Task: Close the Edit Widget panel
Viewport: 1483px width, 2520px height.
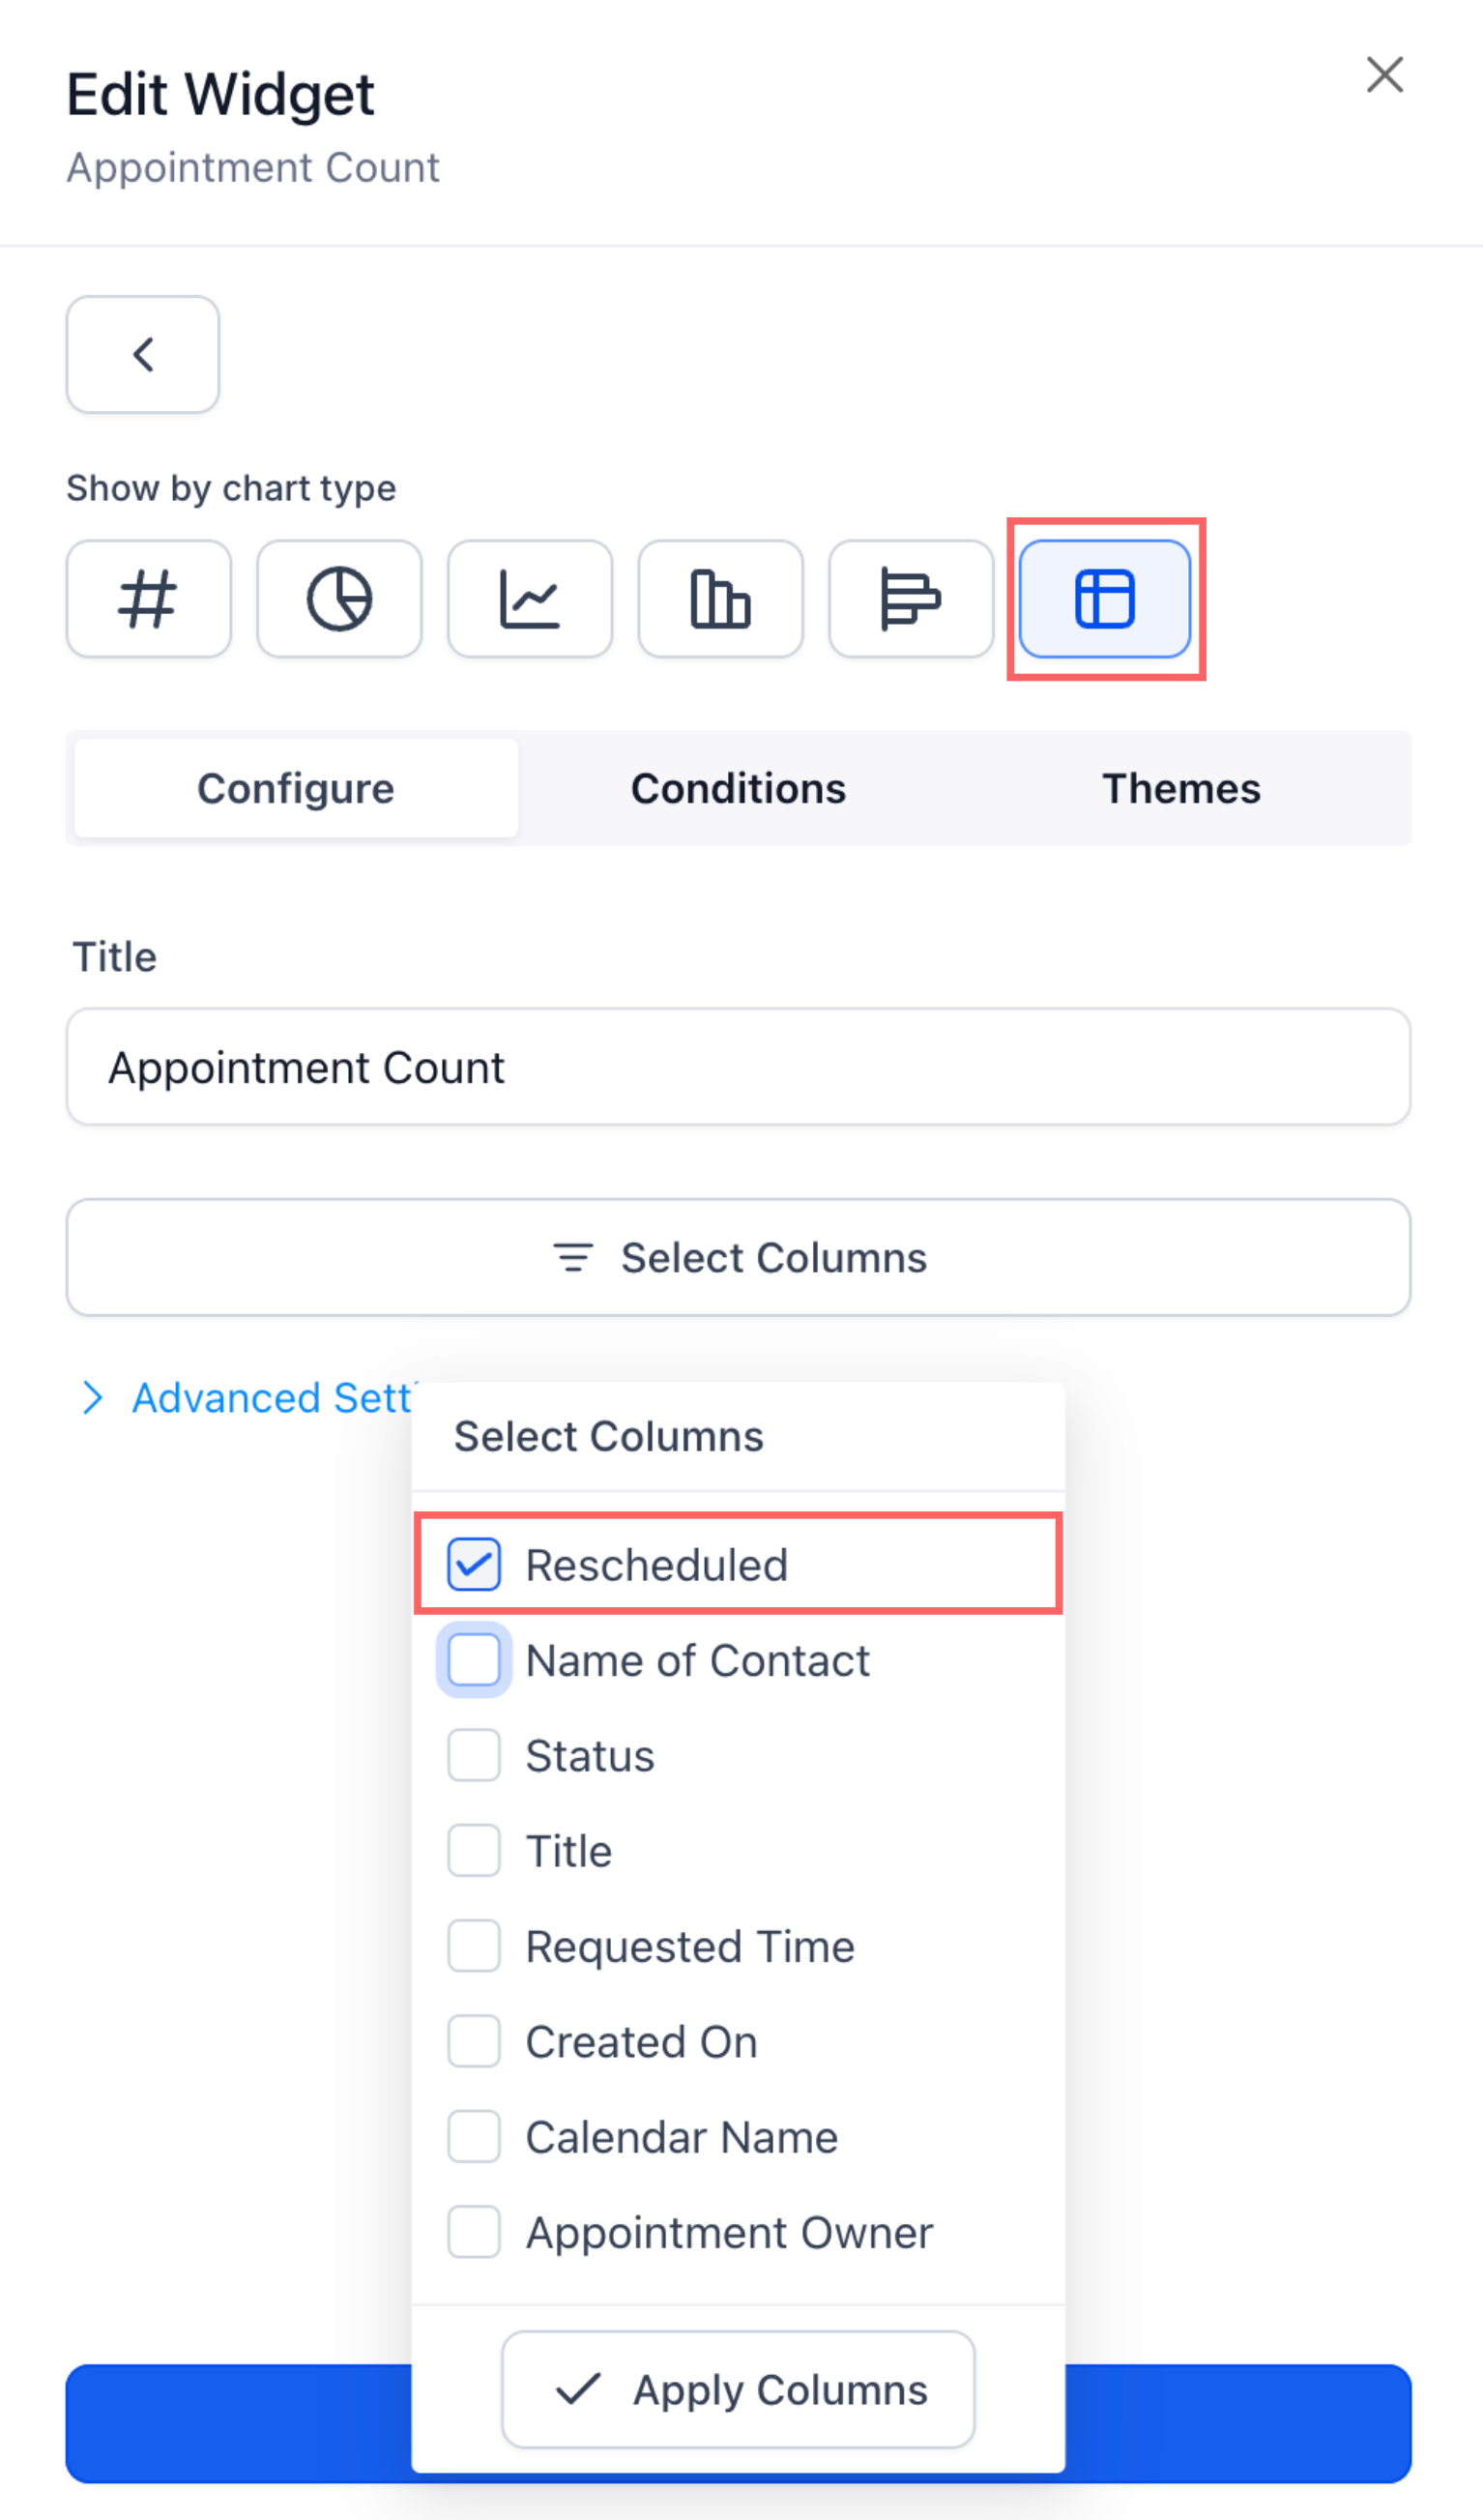Action: click(x=1385, y=75)
